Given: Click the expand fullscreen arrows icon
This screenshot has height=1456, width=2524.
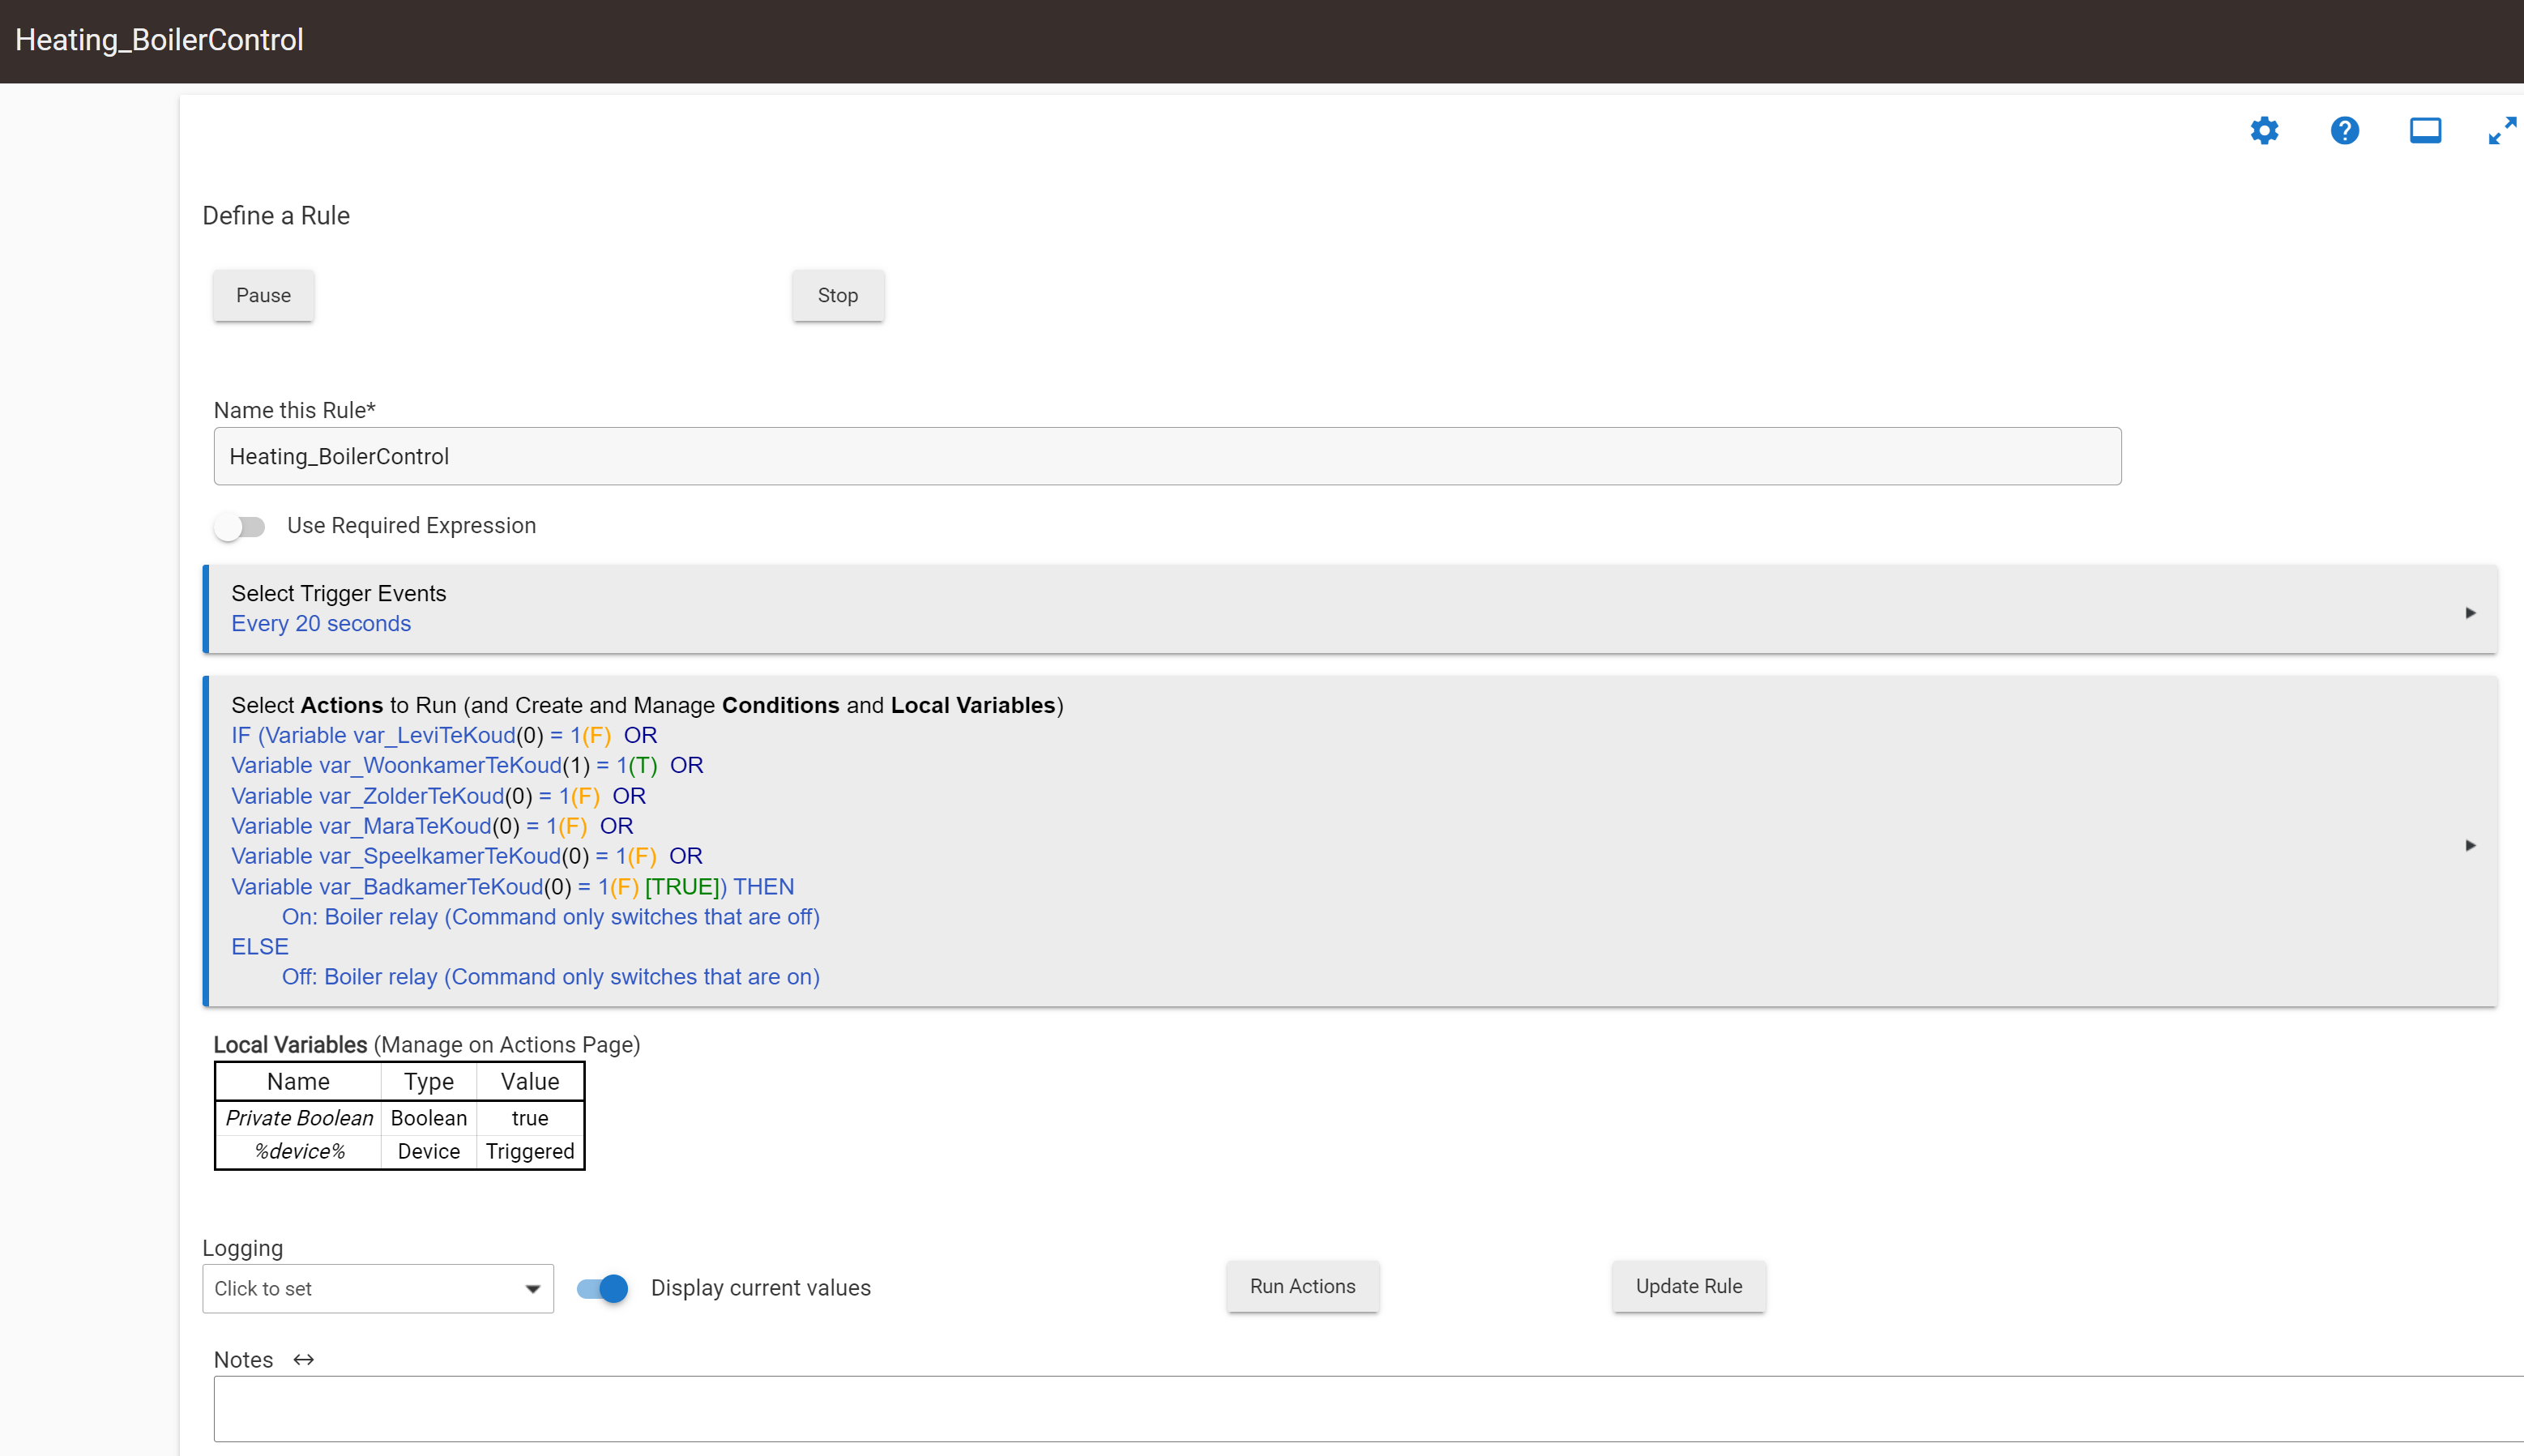Looking at the screenshot, I should (x=2502, y=131).
